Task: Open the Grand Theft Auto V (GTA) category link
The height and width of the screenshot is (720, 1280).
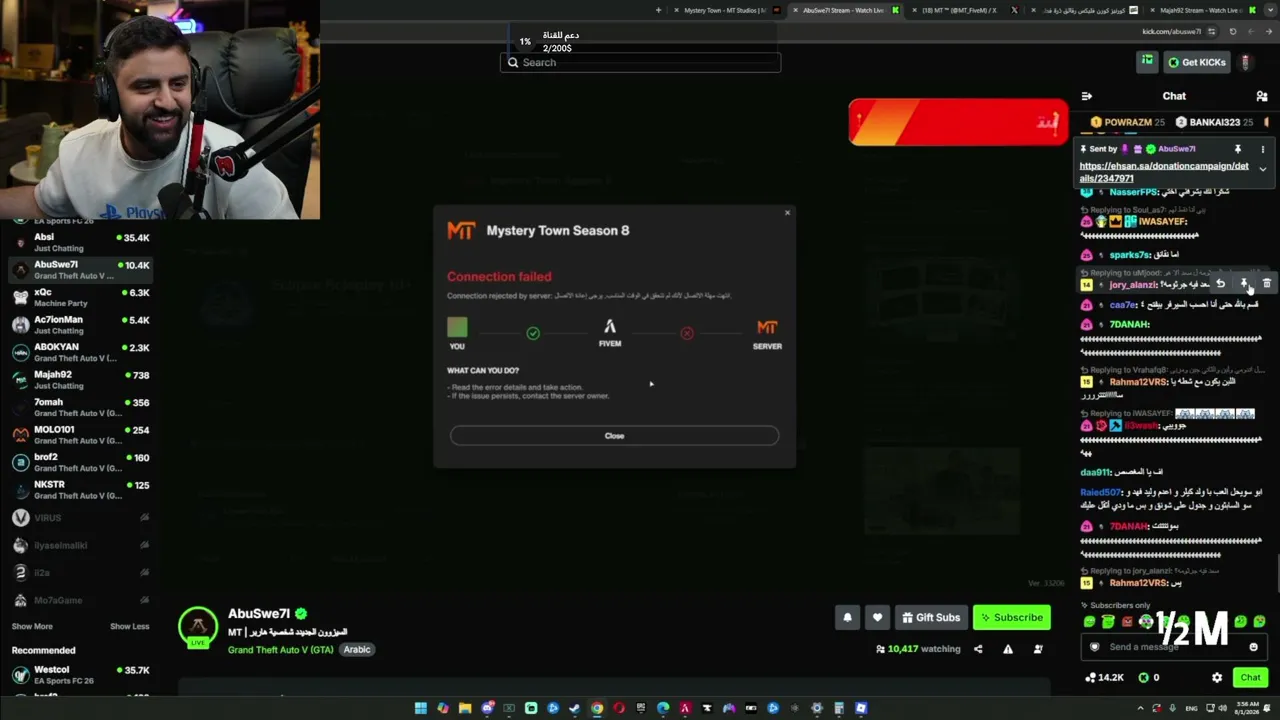Action: (x=280, y=650)
